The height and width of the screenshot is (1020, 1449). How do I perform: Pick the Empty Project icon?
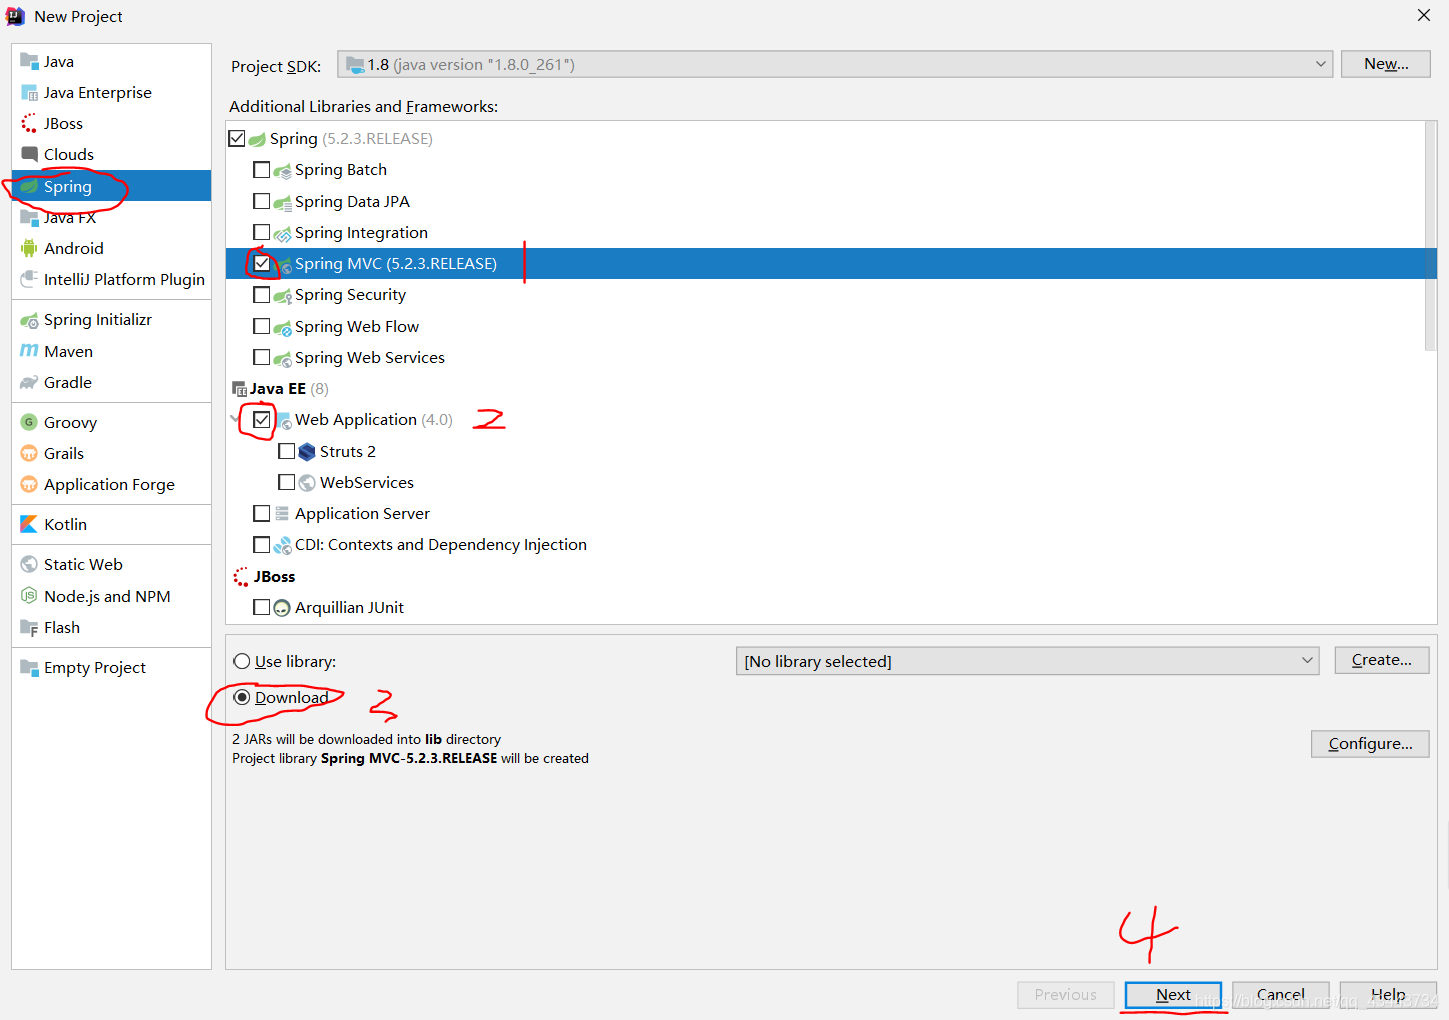29,667
